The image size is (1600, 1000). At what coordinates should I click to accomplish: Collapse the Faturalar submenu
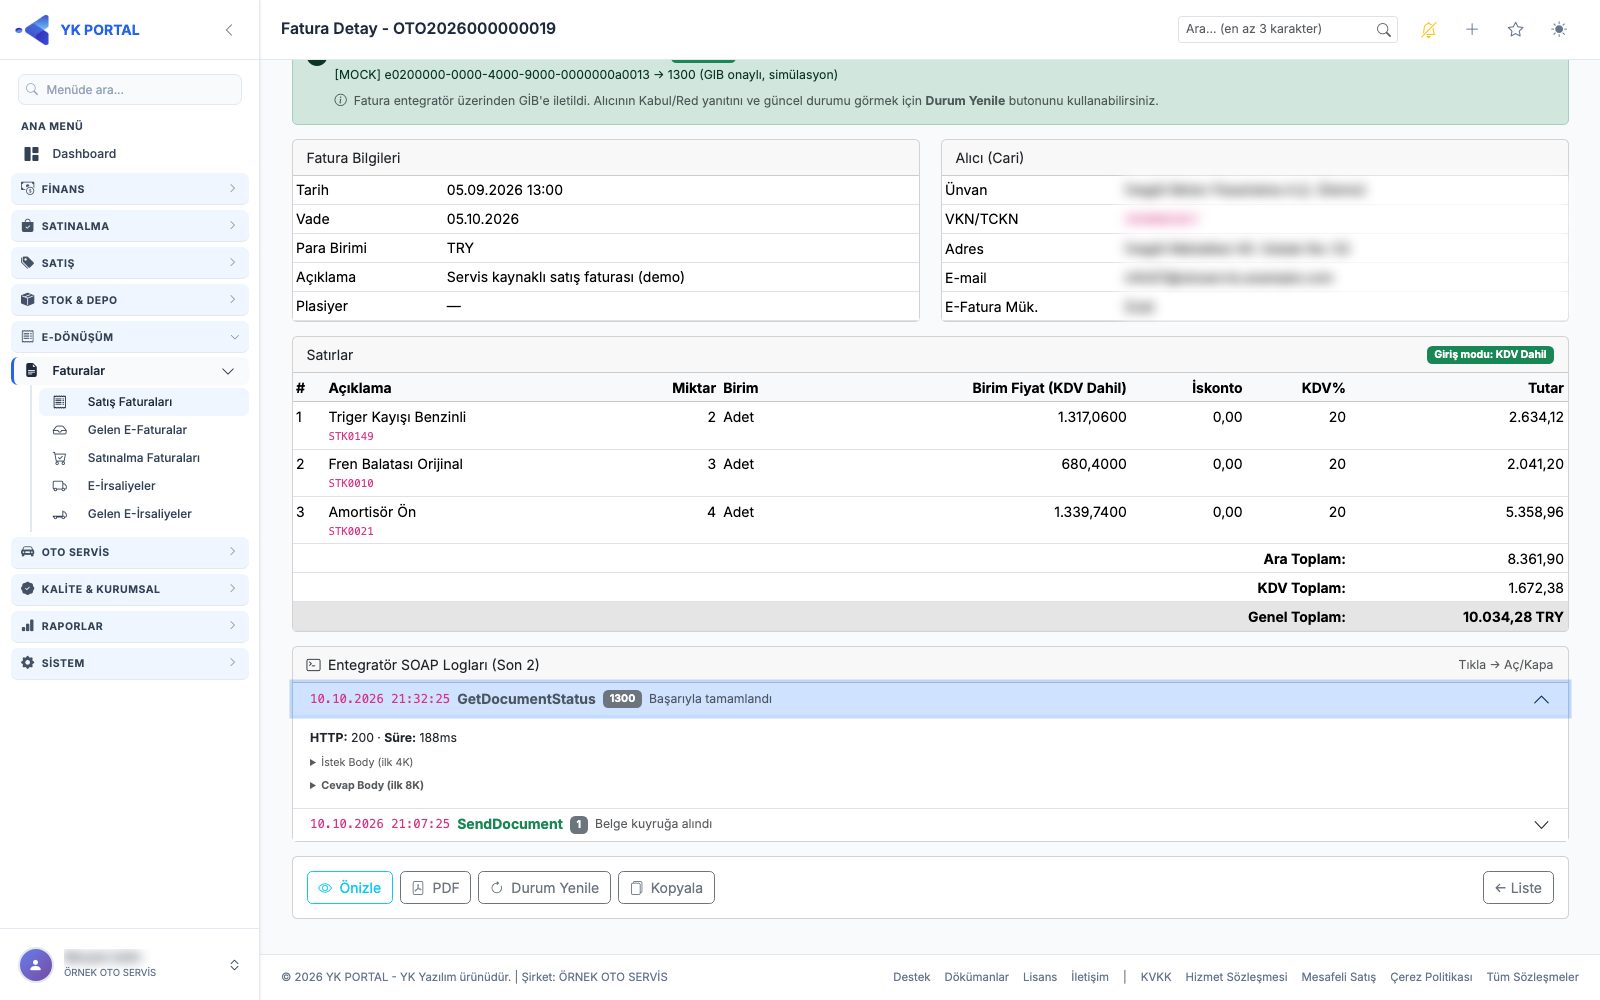130,371
